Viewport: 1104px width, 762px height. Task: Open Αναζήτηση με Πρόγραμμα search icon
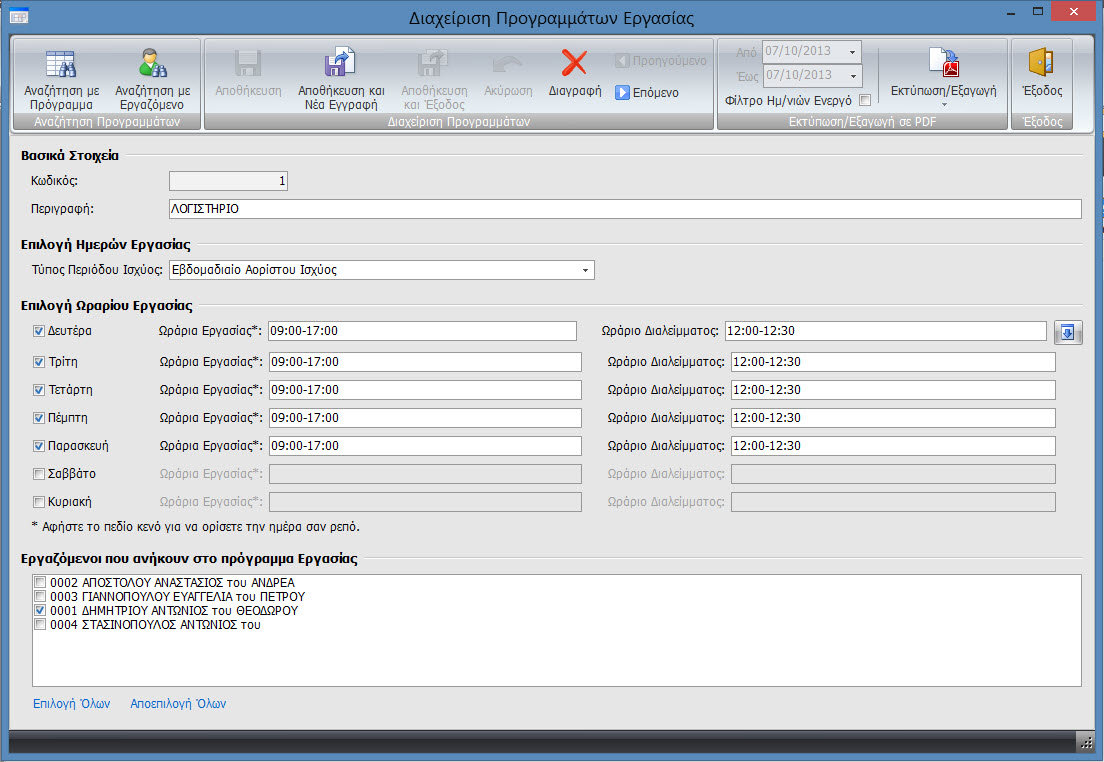61,63
